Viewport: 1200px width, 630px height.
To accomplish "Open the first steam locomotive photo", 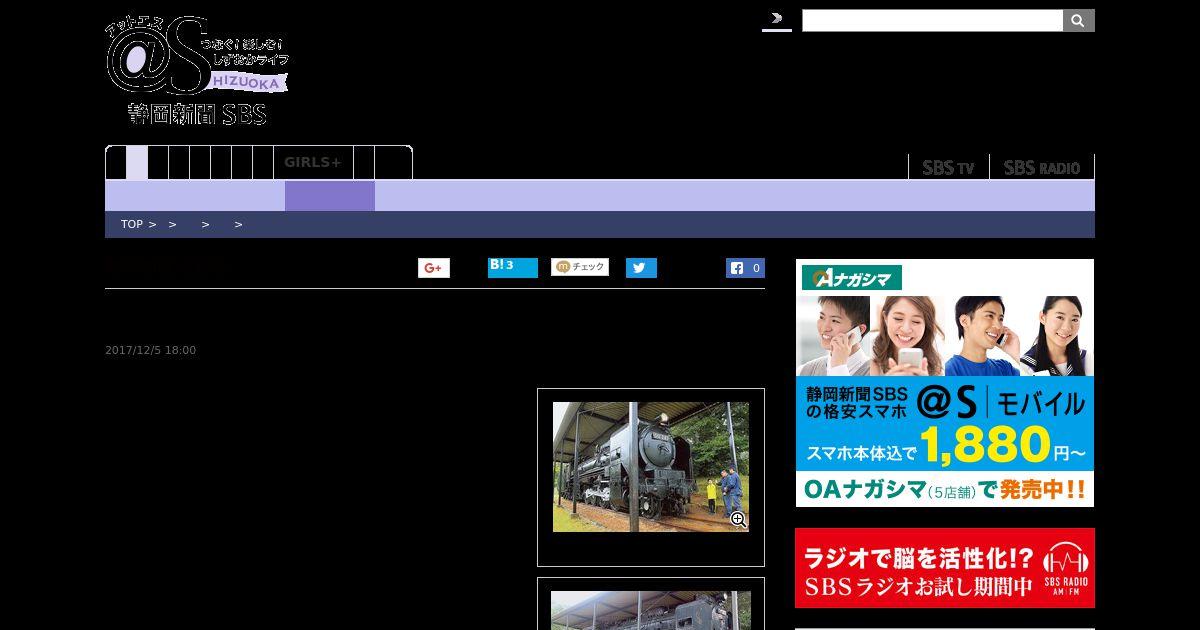I will pyautogui.click(x=651, y=467).
